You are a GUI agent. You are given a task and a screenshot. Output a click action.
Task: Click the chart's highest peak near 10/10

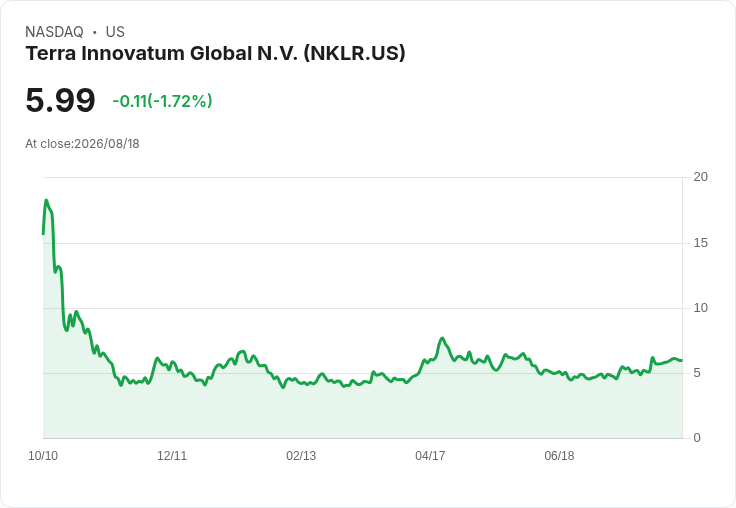pos(46,200)
